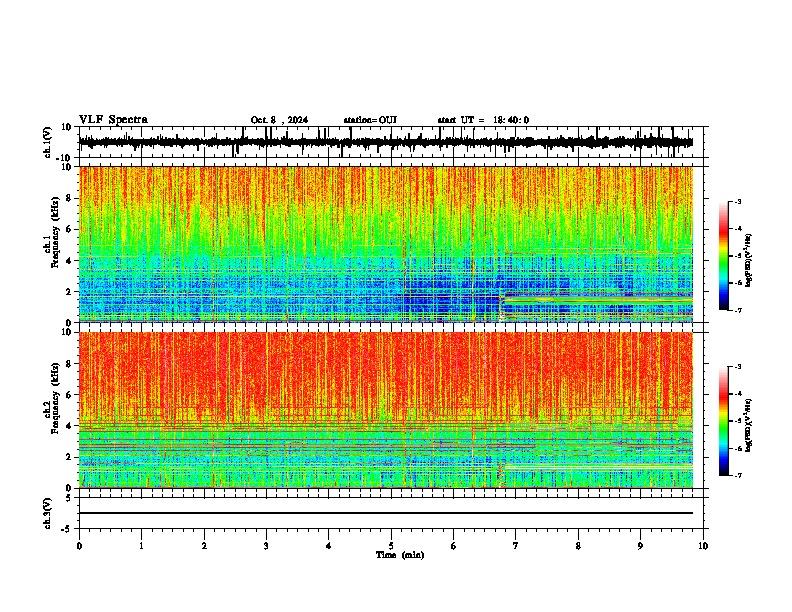This screenshot has height=612, width=792.
Task: Click the "VLF Spectra" plot title
Action: 113,120
